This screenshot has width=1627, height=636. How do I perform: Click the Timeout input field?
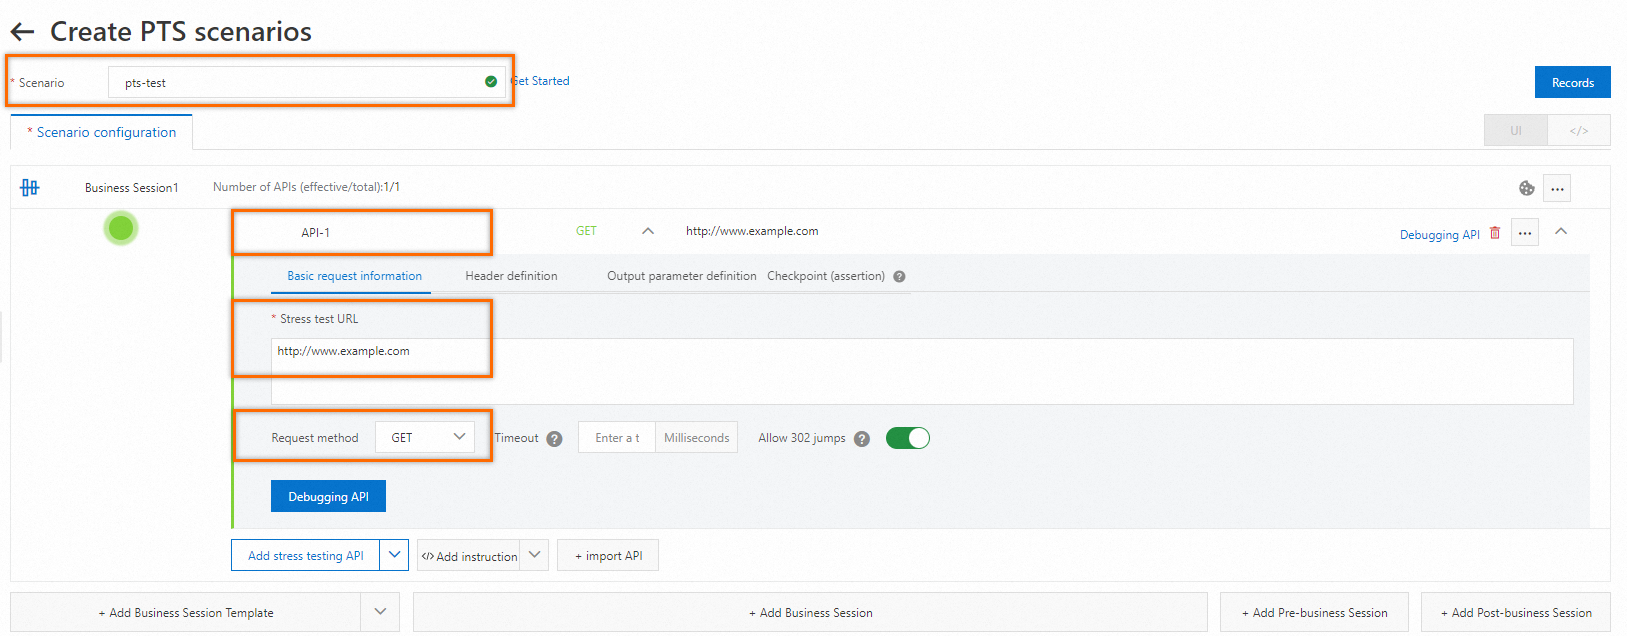(617, 437)
